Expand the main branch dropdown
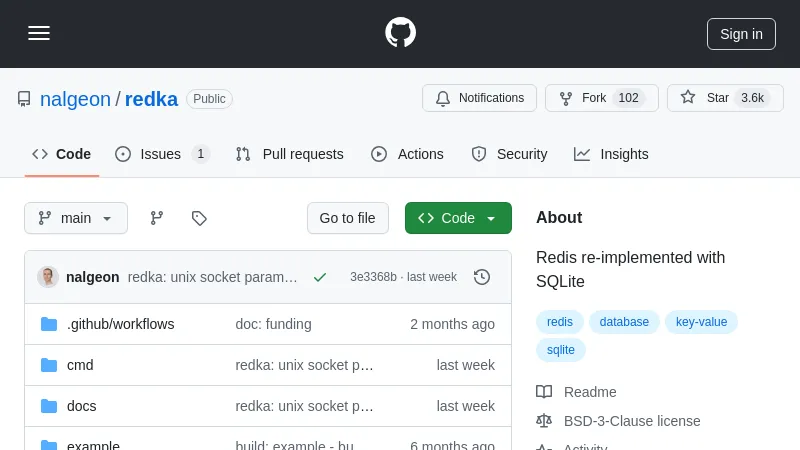Screen dimensions: 800x450 pos(76,218)
